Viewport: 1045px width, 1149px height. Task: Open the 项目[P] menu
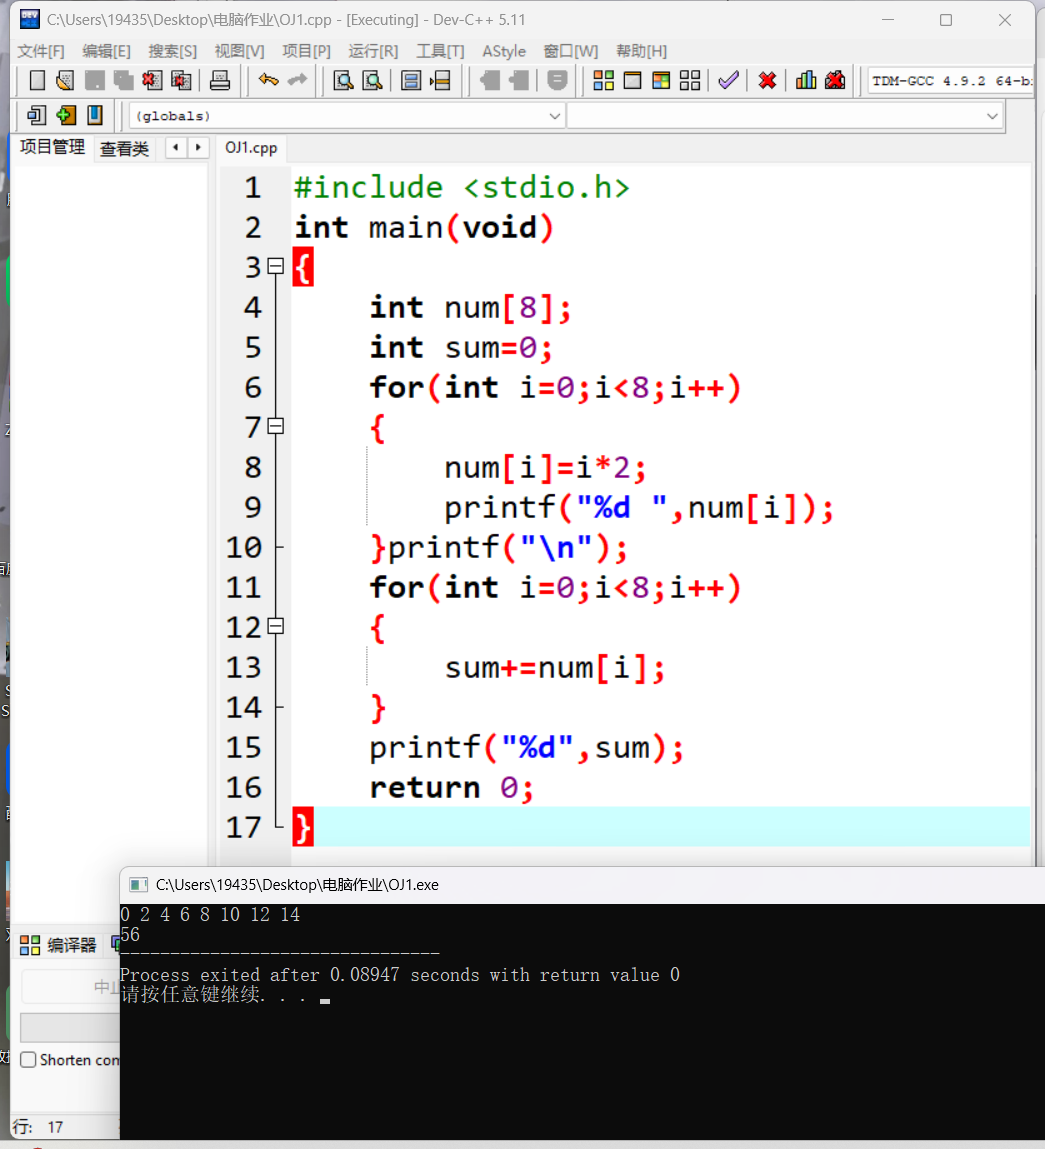(306, 51)
